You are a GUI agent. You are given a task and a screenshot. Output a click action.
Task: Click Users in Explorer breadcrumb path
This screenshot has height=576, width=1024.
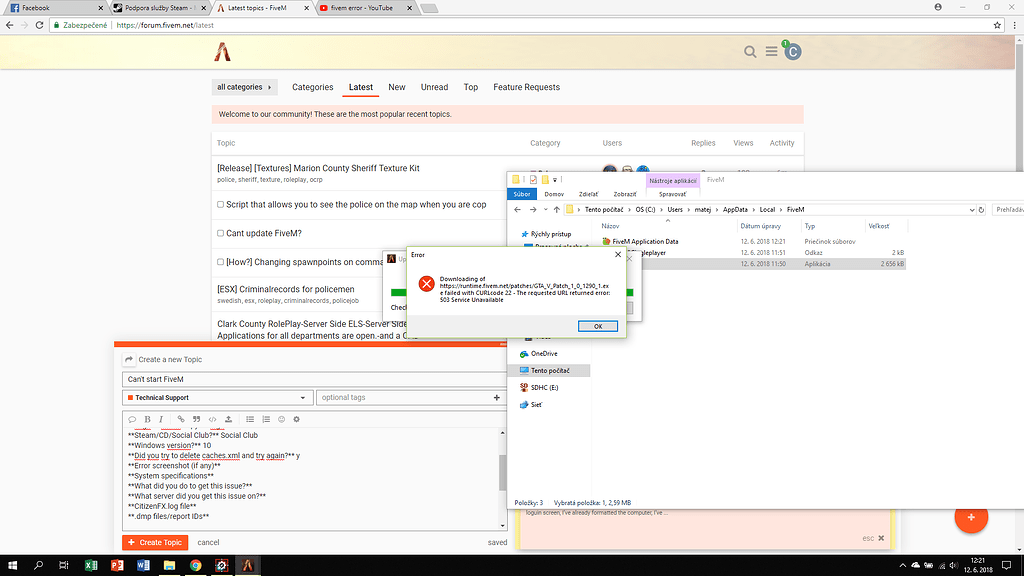pos(675,210)
